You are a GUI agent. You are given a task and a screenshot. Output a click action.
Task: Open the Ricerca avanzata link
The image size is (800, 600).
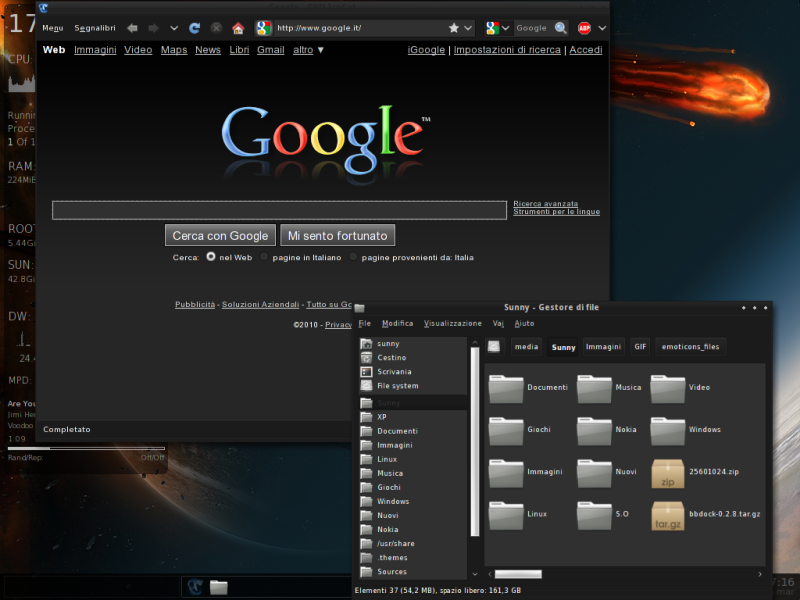pyautogui.click(x=545, y=204)
